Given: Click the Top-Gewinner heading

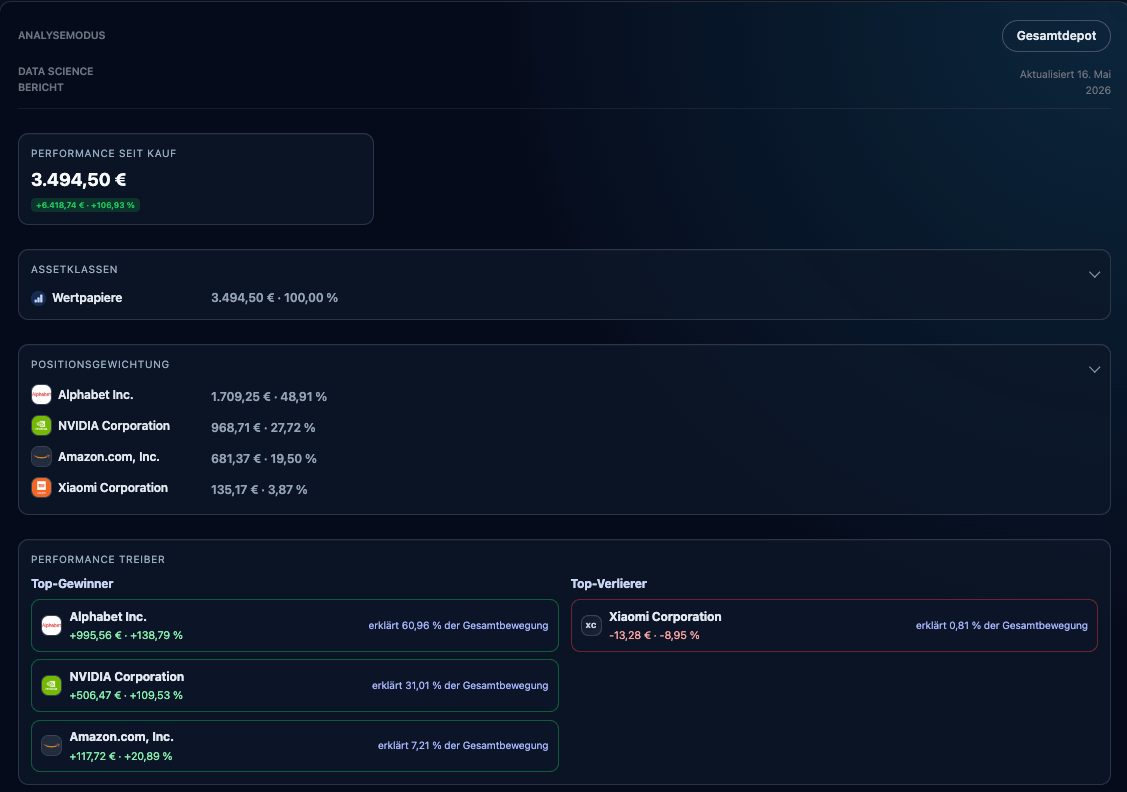Looking at the screenshot, I should click(x=72, y=584).
